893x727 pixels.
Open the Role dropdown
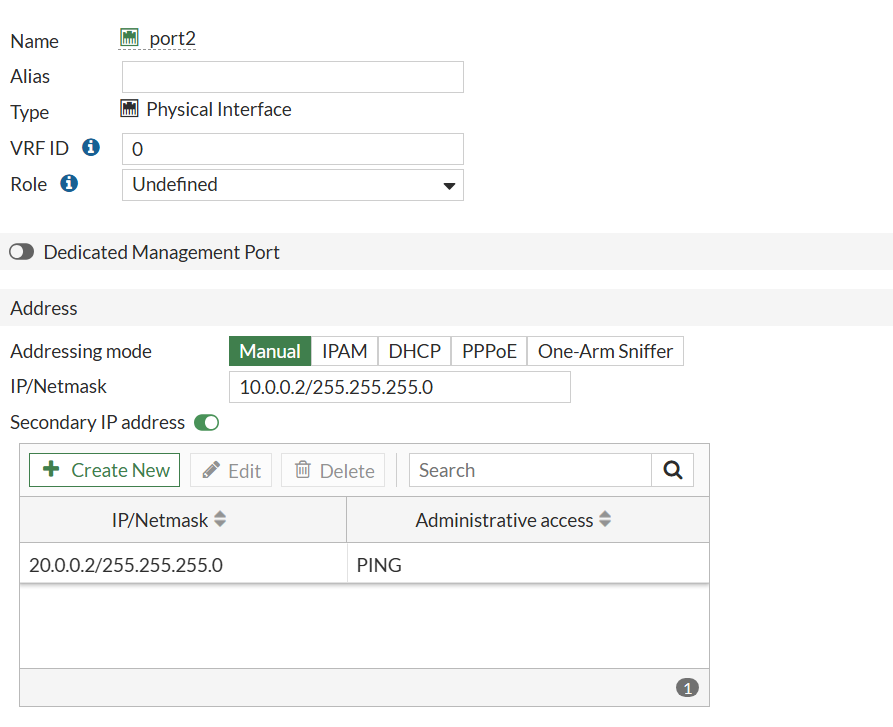(292, 185)
